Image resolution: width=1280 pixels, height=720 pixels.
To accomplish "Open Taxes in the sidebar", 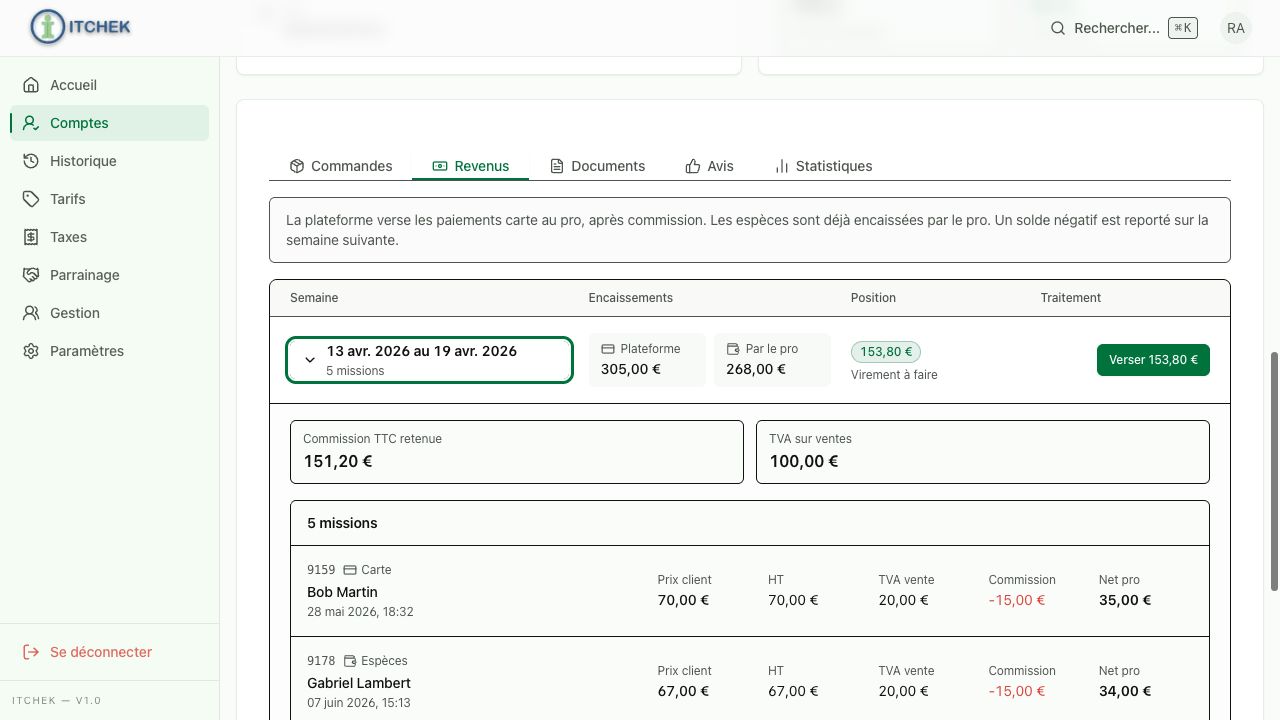I will [110, 237].
